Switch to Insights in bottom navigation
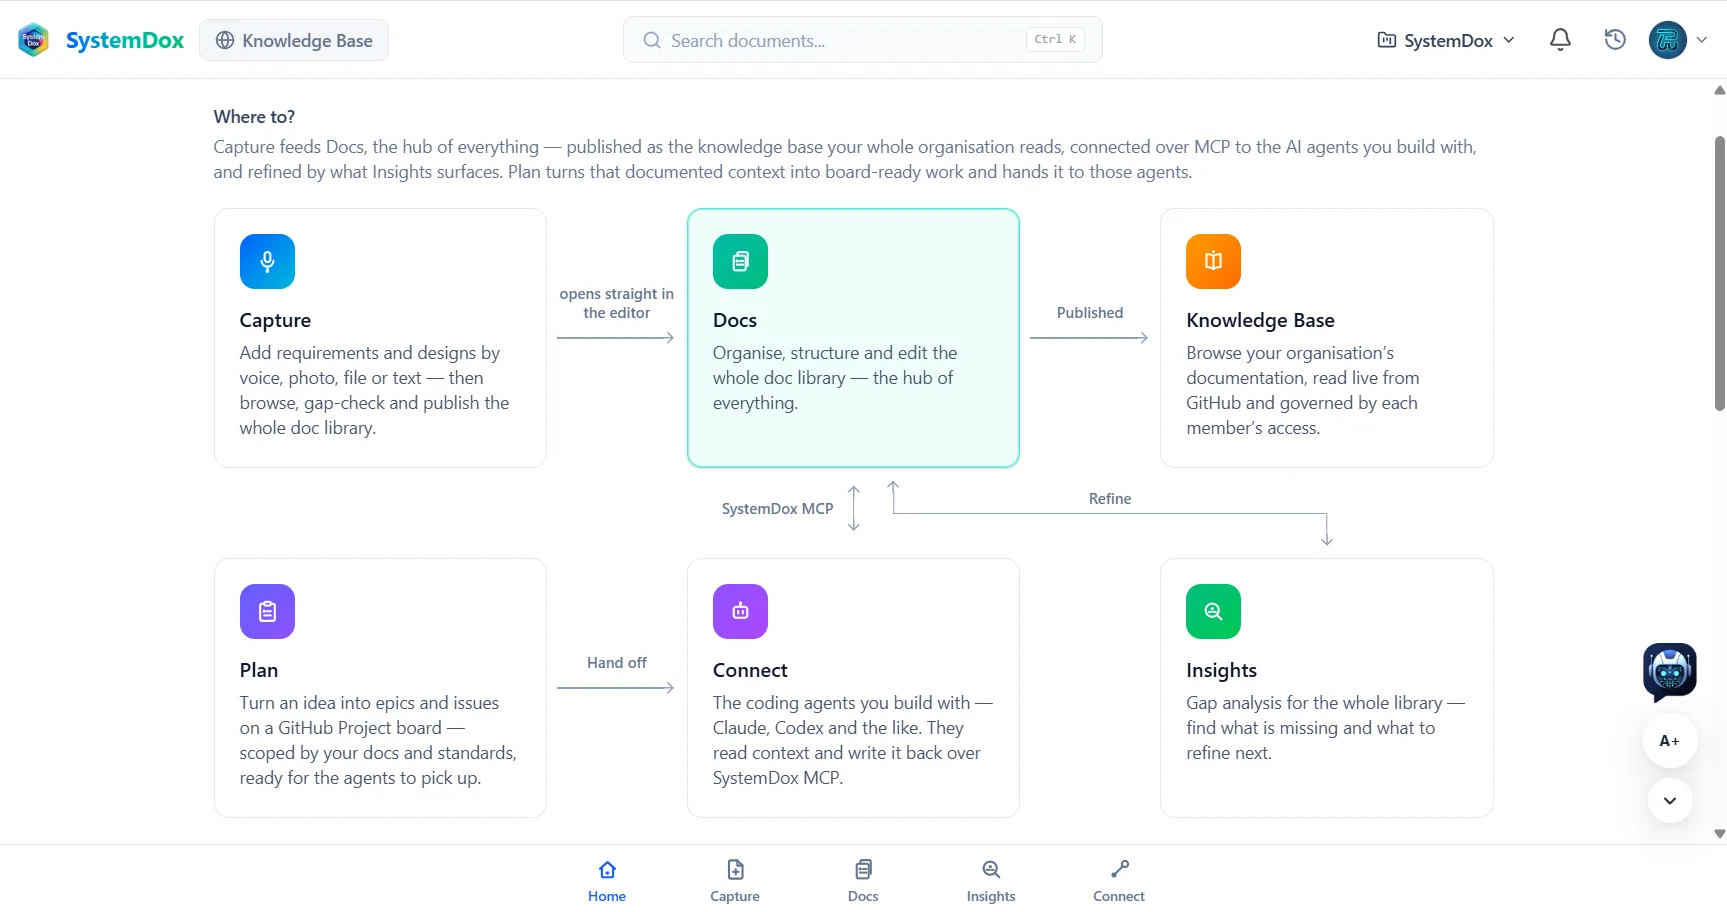The width and height of the screenshot is (1727, 912). 991,880
